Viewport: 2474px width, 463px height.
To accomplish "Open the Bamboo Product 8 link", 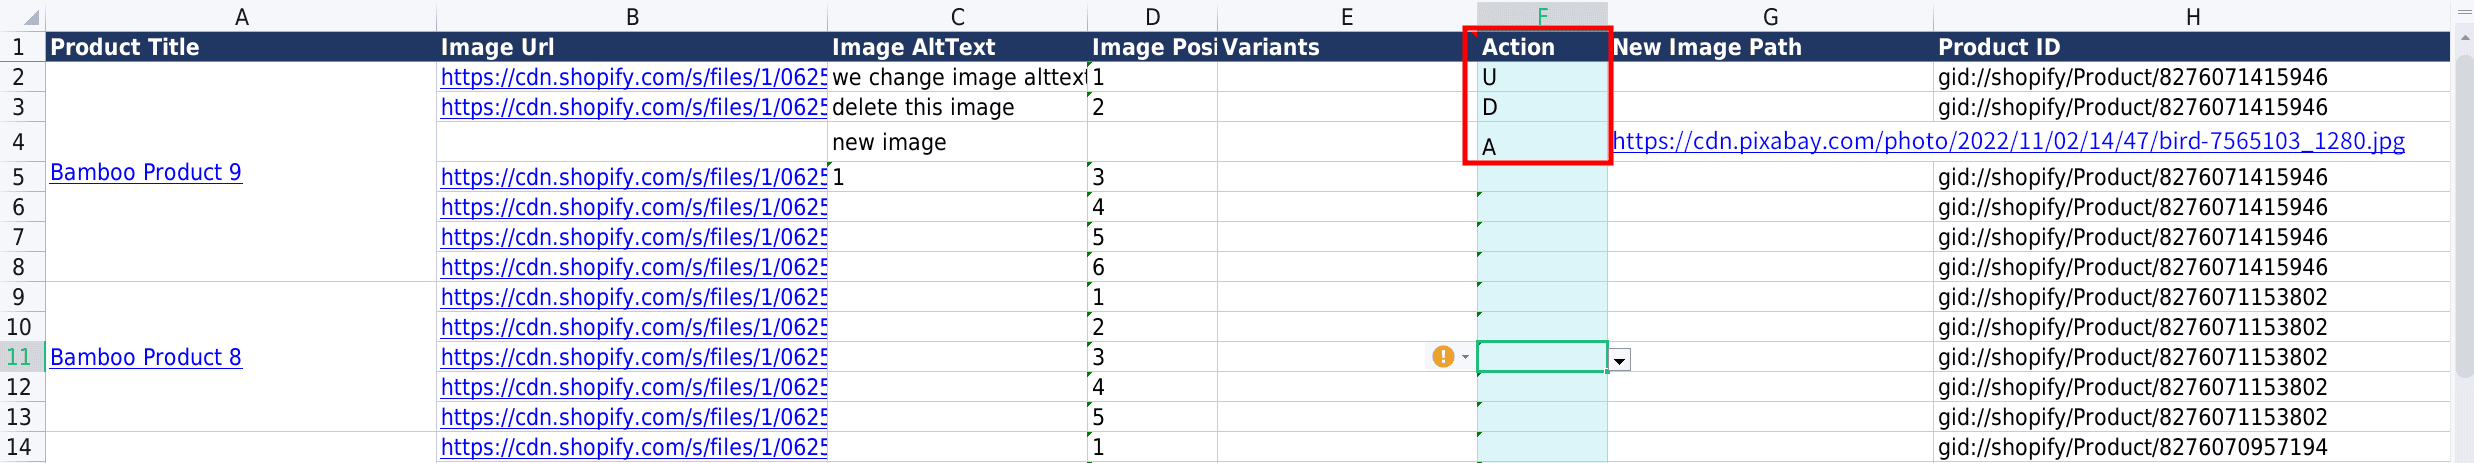I will (x=146, y=357).
